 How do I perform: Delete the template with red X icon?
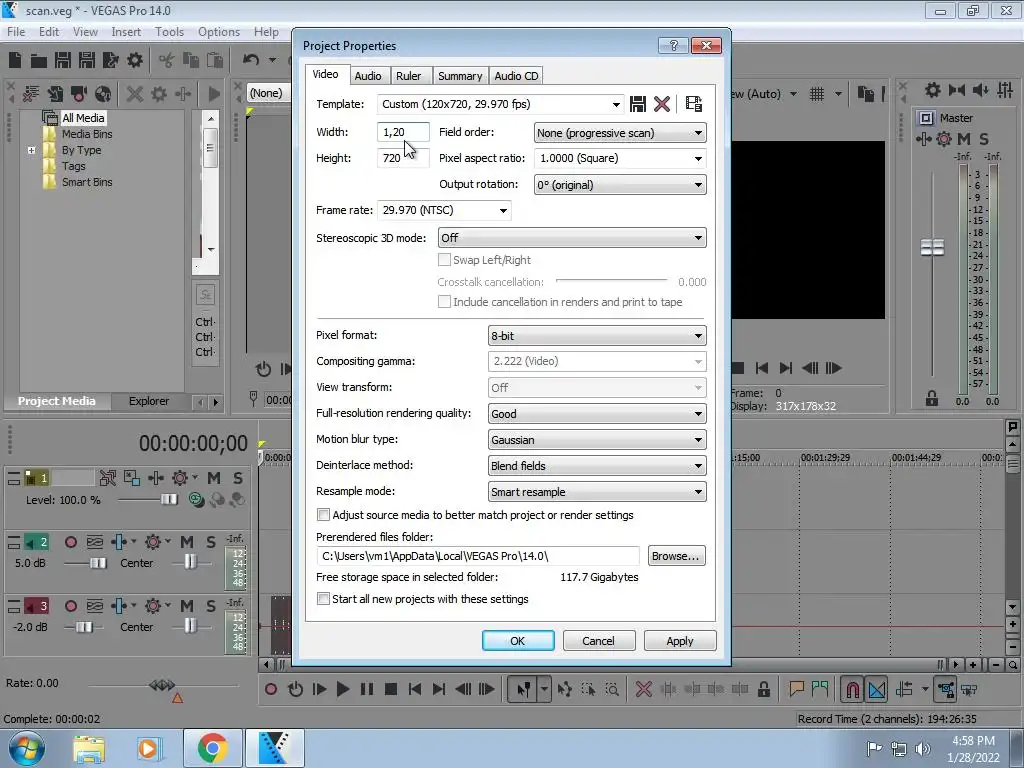(x=662, y=104)
